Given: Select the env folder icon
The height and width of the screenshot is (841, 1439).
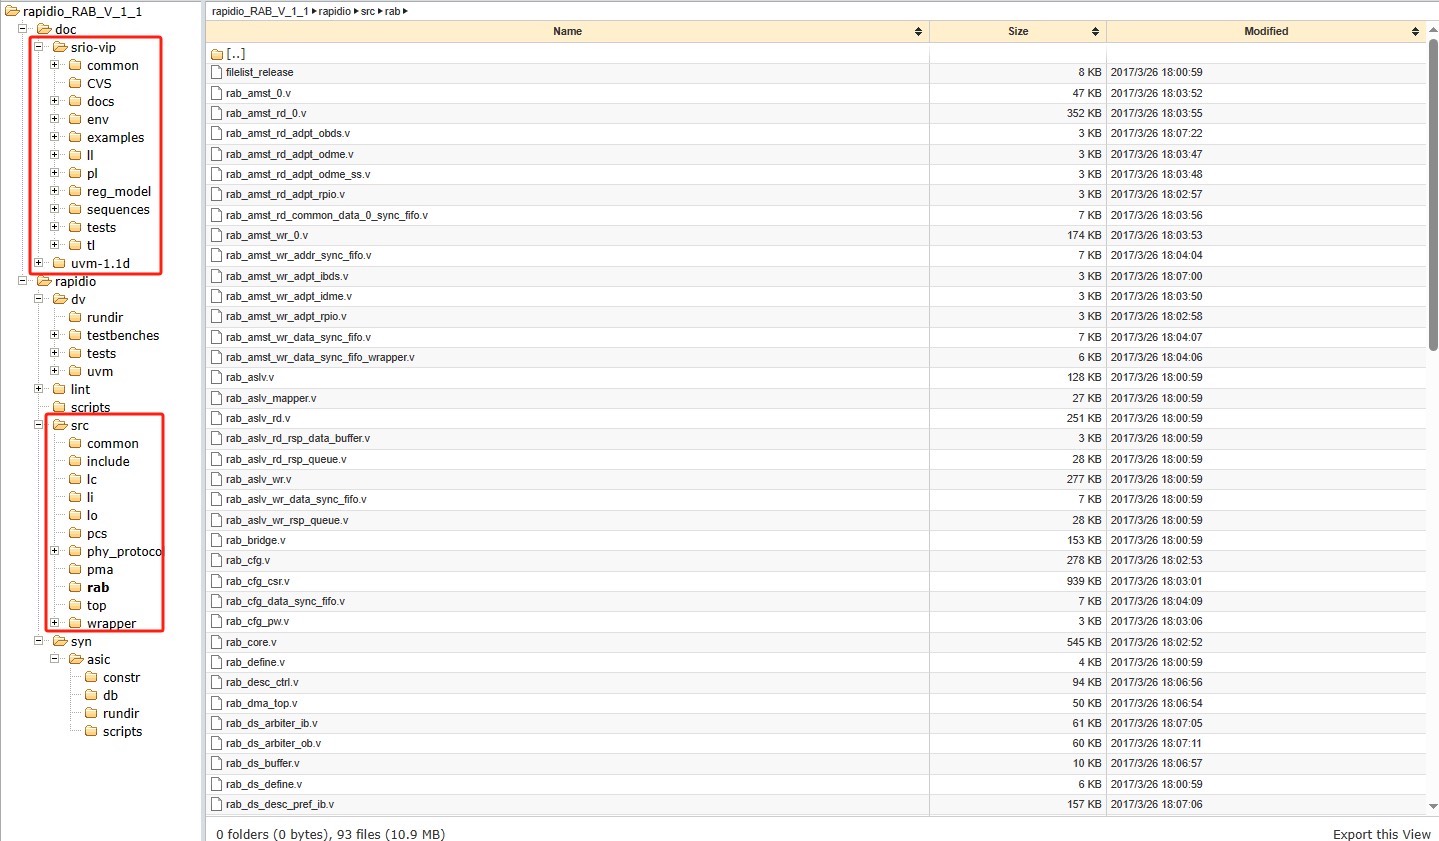Looking at the screenshot, I should tap(75, 119).
